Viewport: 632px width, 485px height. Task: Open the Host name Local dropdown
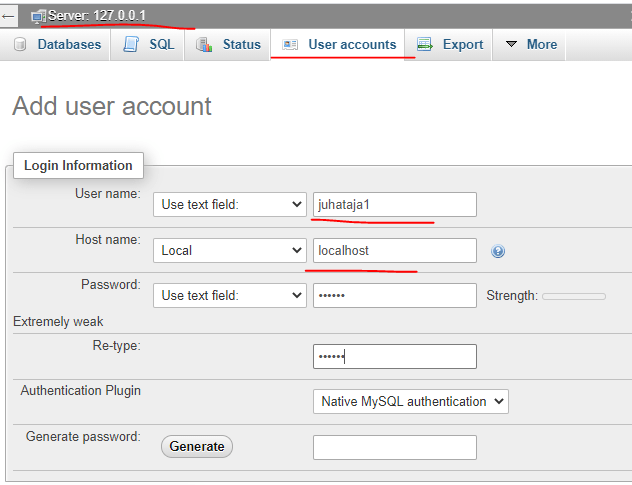tap(230, 250)
